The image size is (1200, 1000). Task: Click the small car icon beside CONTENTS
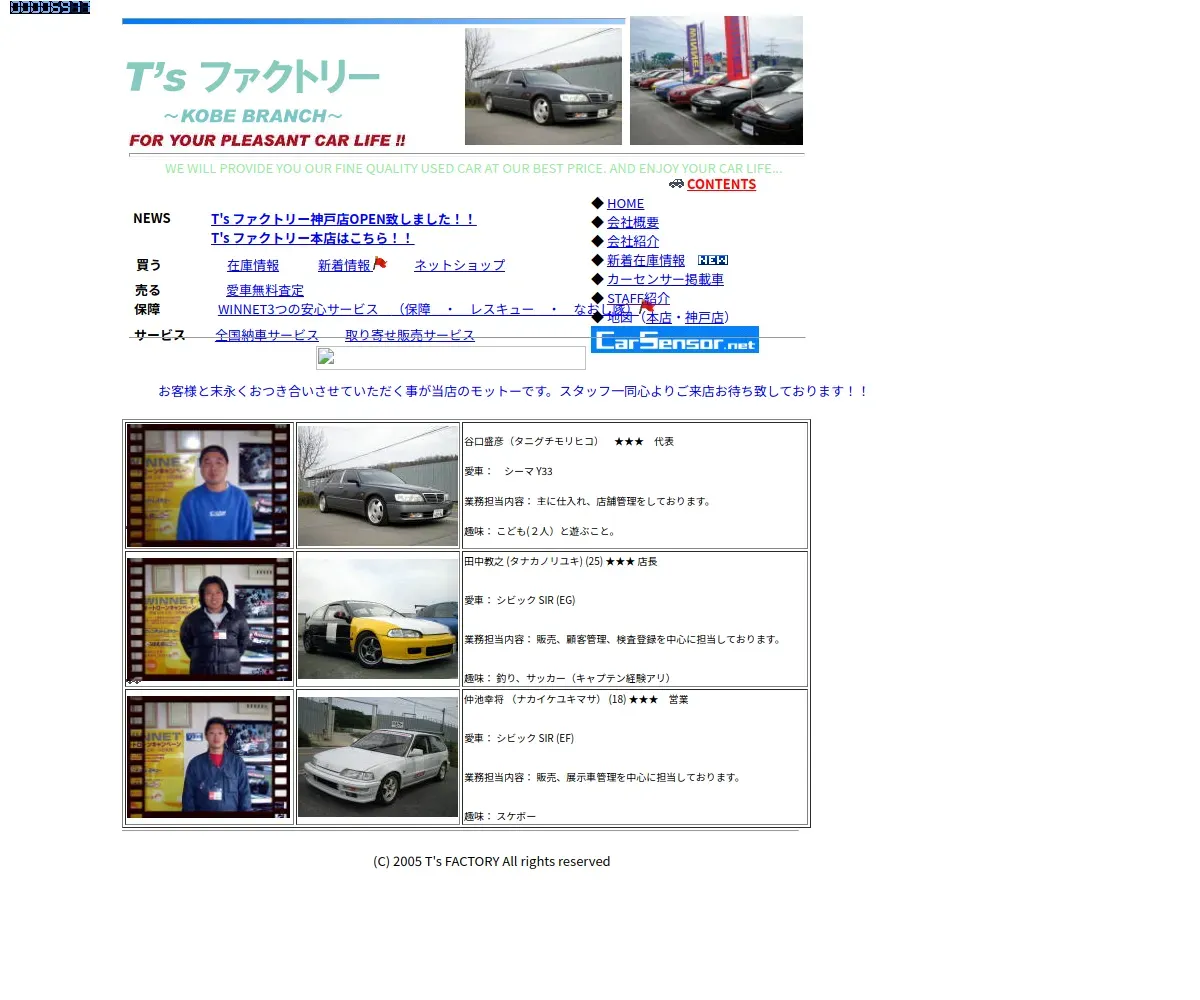coord(676,183)
